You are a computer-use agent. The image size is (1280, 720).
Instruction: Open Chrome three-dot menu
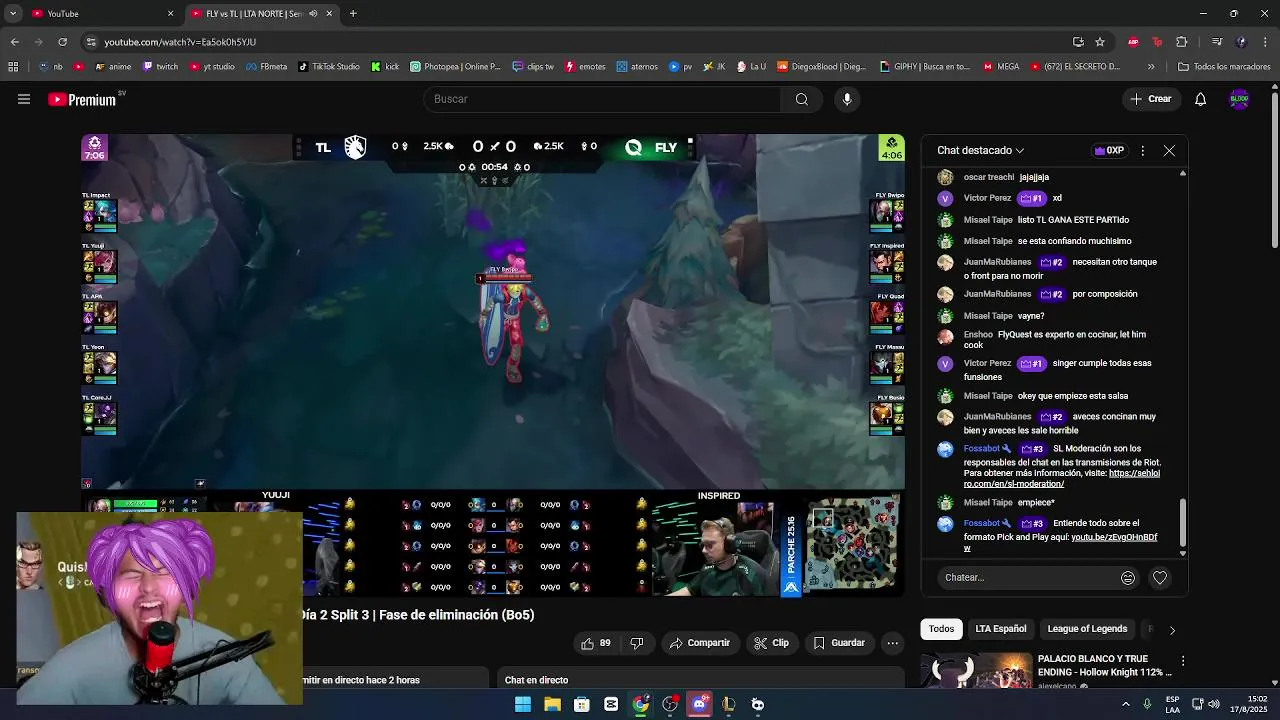(x=1265, y=42)
